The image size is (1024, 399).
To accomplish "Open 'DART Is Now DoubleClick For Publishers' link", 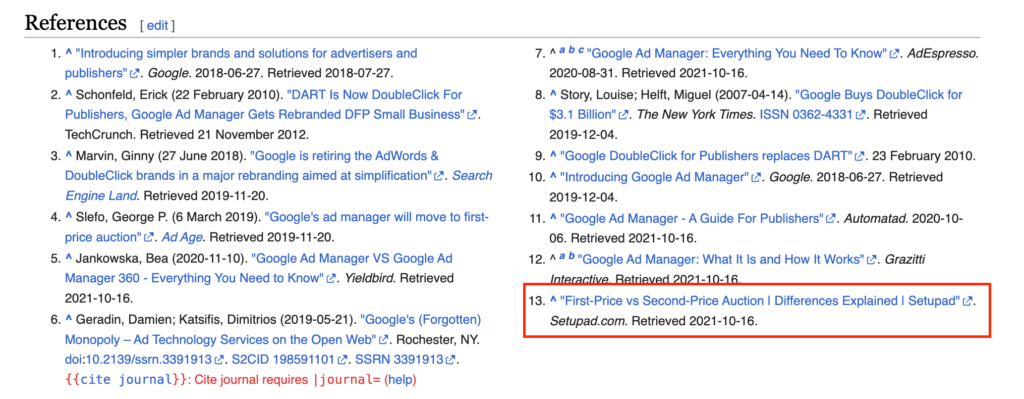I will (265, 105).
